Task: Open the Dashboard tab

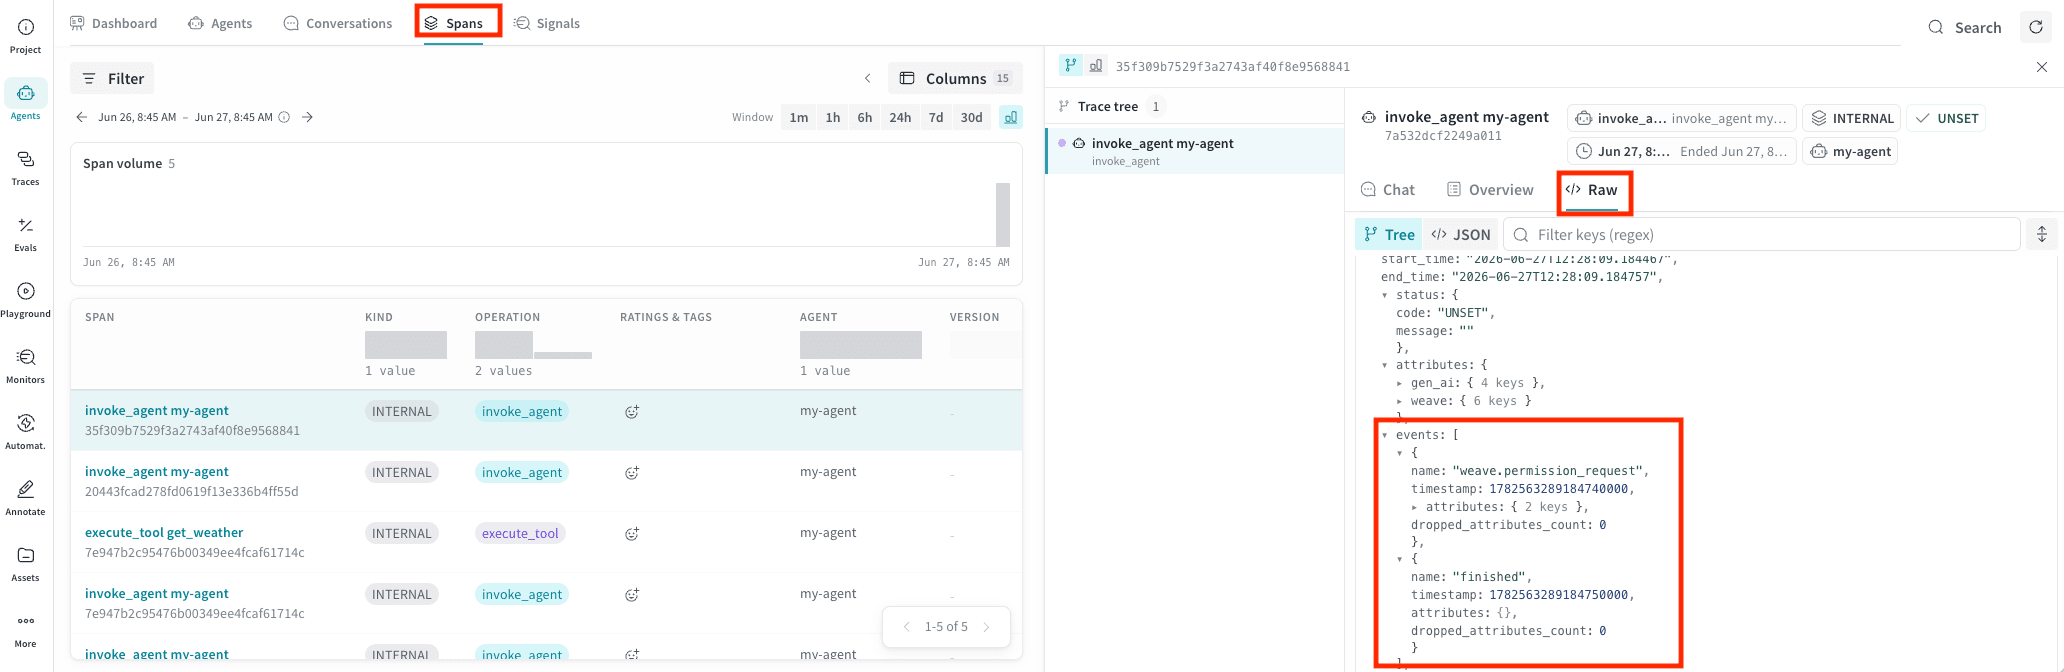Action: tap(113, 23)
